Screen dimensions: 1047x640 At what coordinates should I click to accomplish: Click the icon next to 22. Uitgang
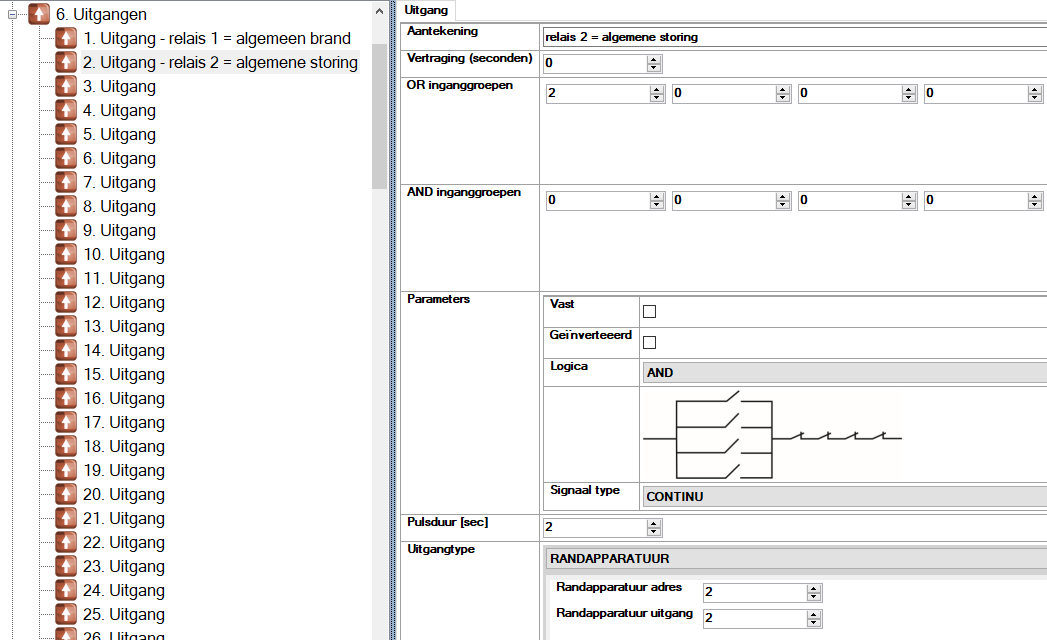66,542
